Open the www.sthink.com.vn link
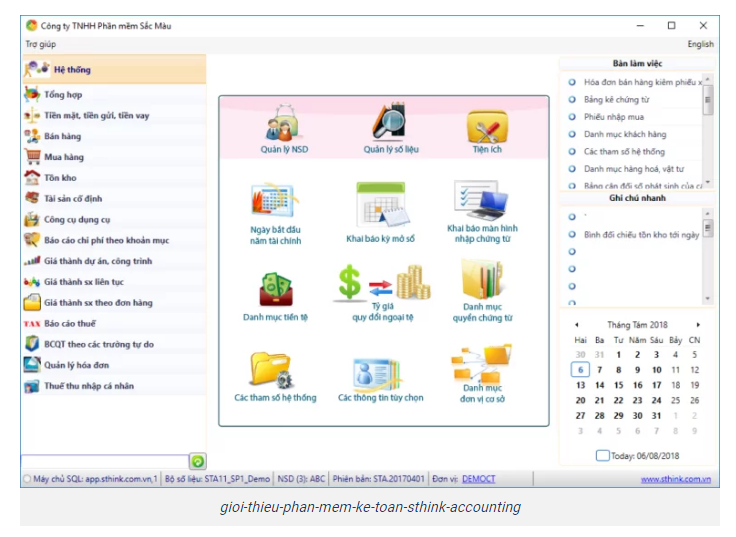Screen dimensions: 736x537 tap(675, 479)
